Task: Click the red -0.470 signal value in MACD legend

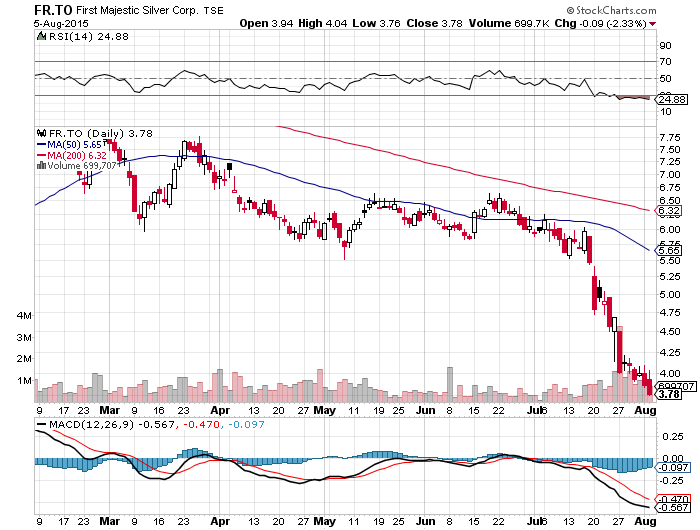Action: coord(201,425)
